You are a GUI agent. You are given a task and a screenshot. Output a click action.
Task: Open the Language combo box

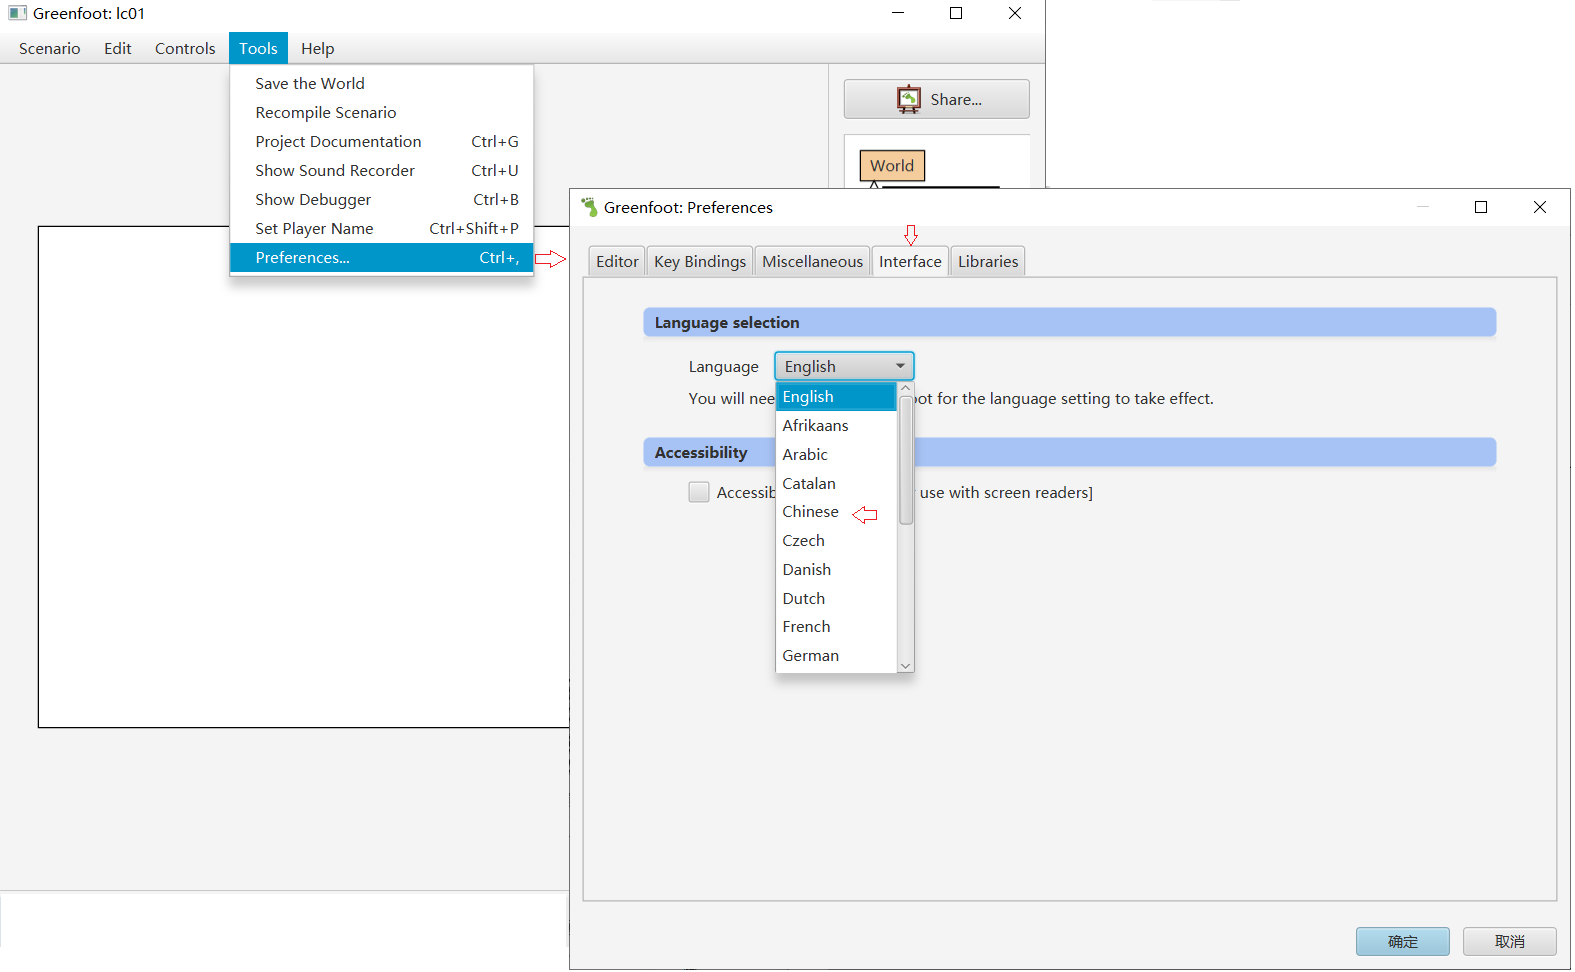click(844, 366)
